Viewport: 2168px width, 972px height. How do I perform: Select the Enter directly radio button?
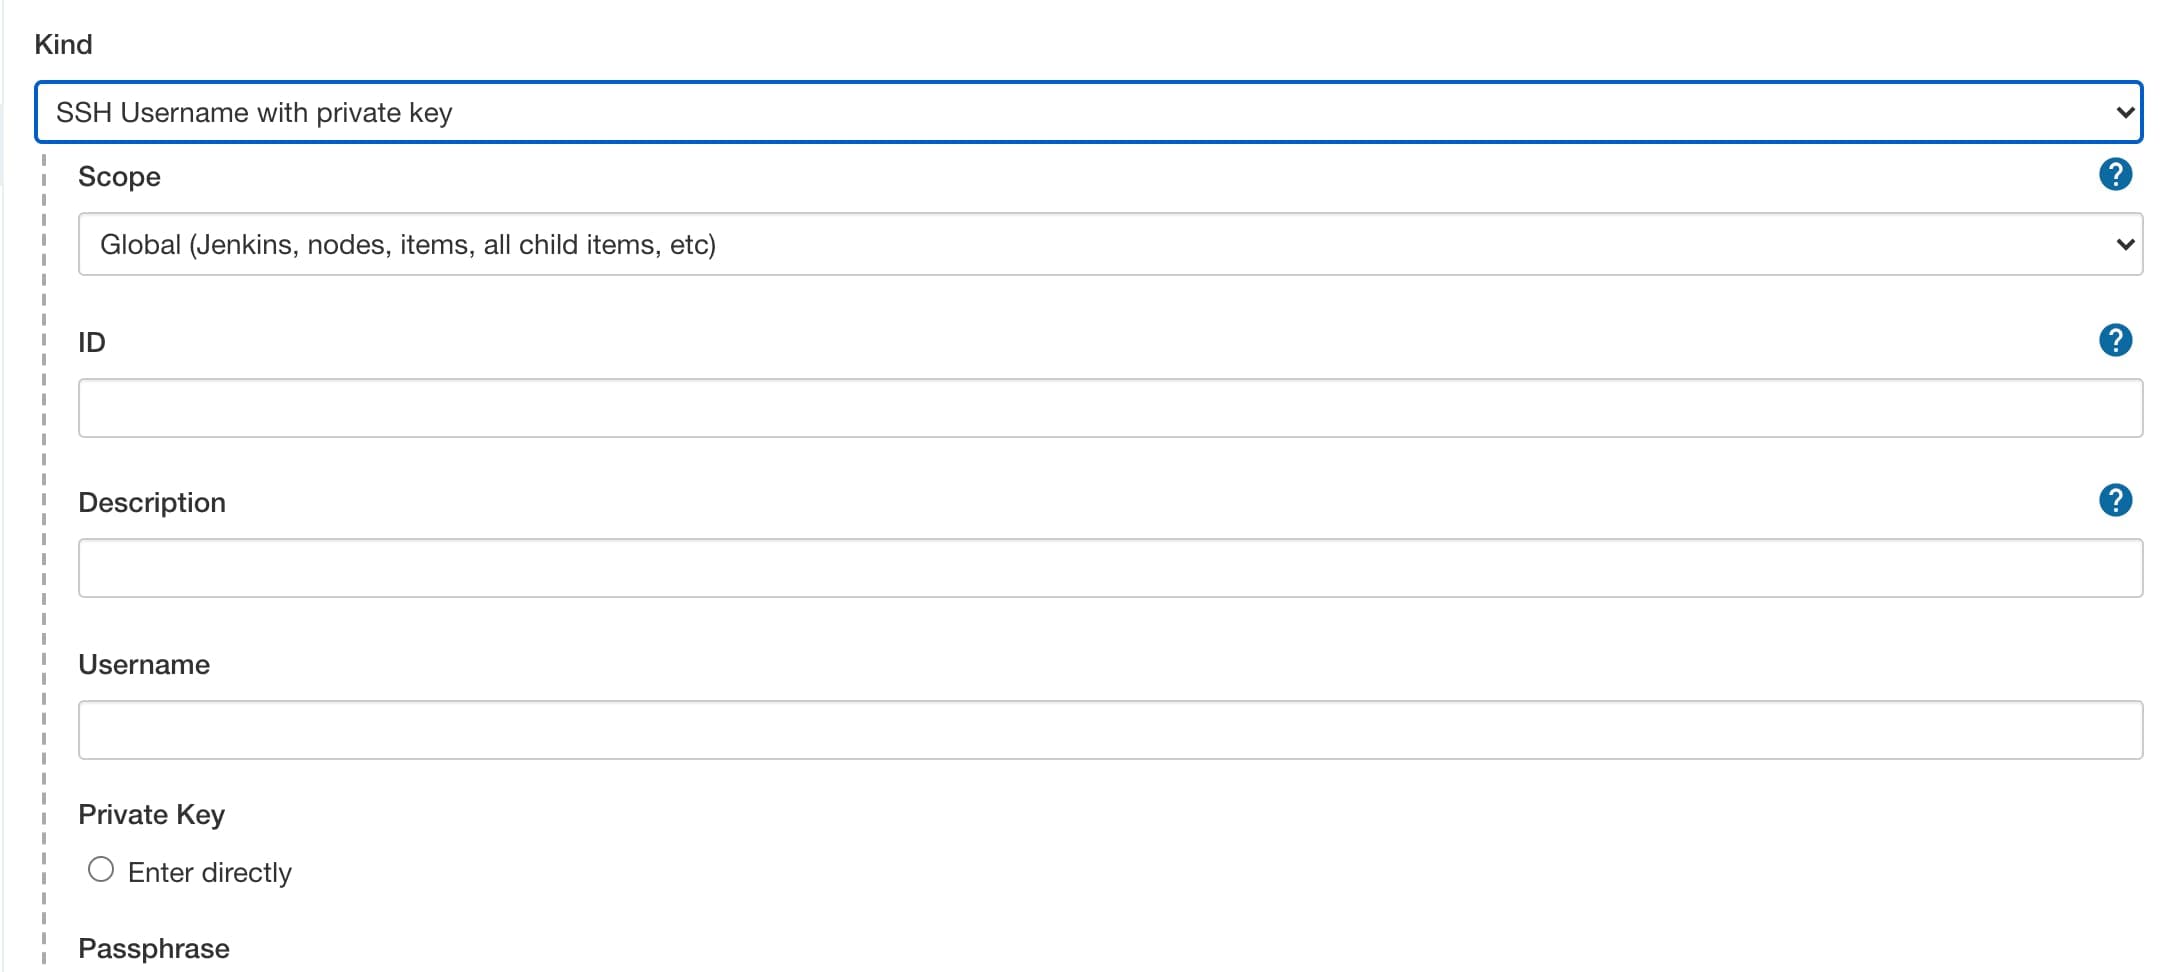point(101,870)
